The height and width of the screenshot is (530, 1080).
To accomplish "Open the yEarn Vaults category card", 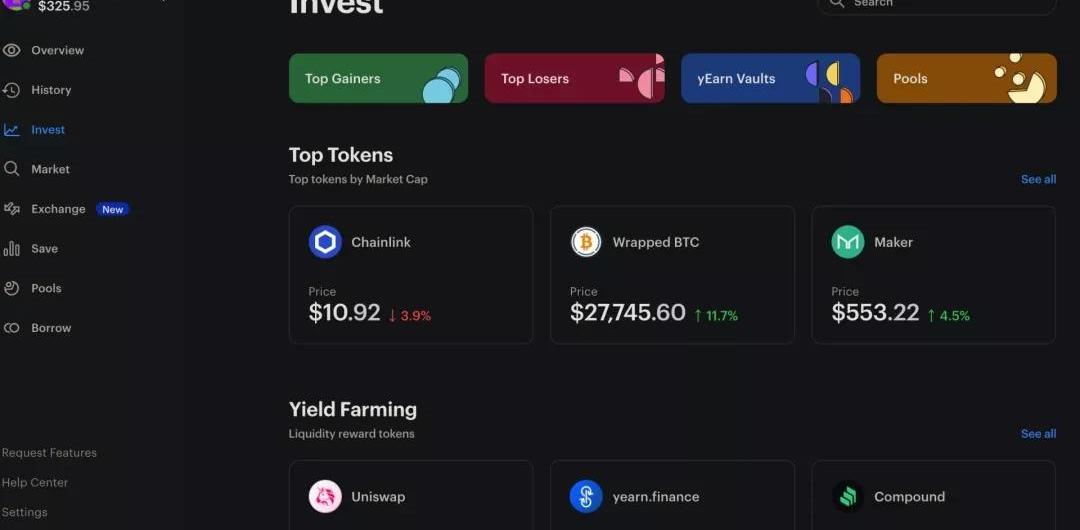I will click(x=770, y=78).
